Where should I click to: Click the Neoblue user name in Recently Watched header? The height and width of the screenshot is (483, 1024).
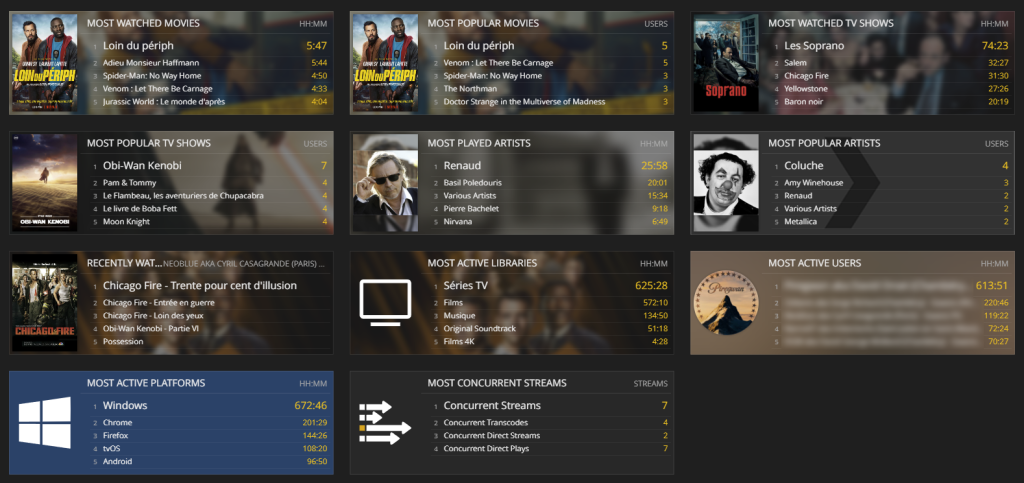[x=244, y=264]
